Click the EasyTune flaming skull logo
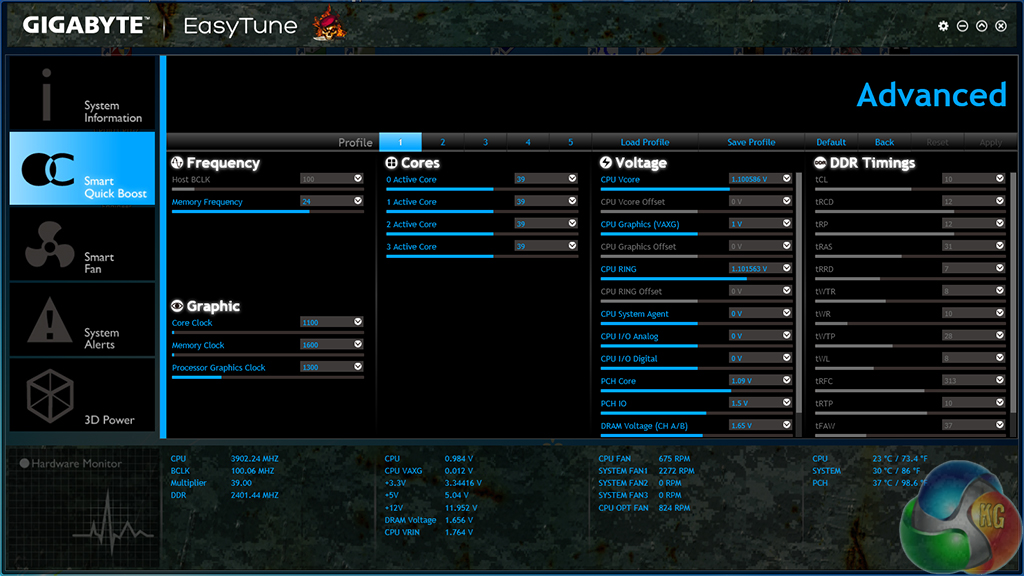 tap(328, 24)
